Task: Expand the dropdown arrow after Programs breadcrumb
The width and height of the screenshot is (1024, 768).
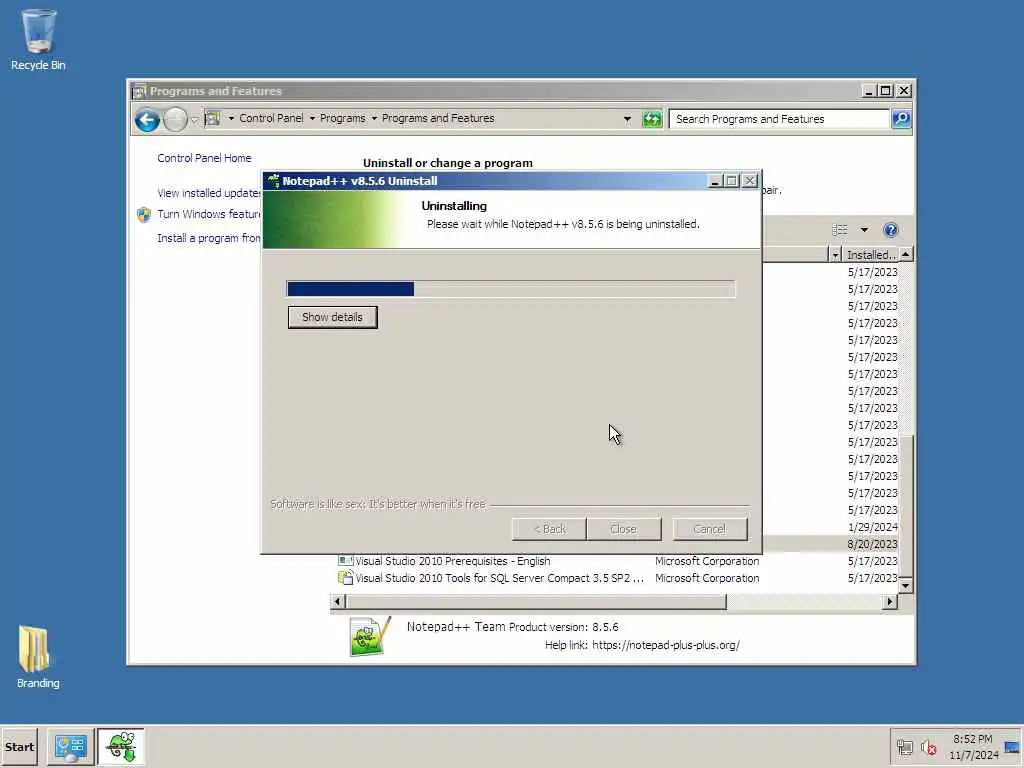Action: click(x=374, y=118)
